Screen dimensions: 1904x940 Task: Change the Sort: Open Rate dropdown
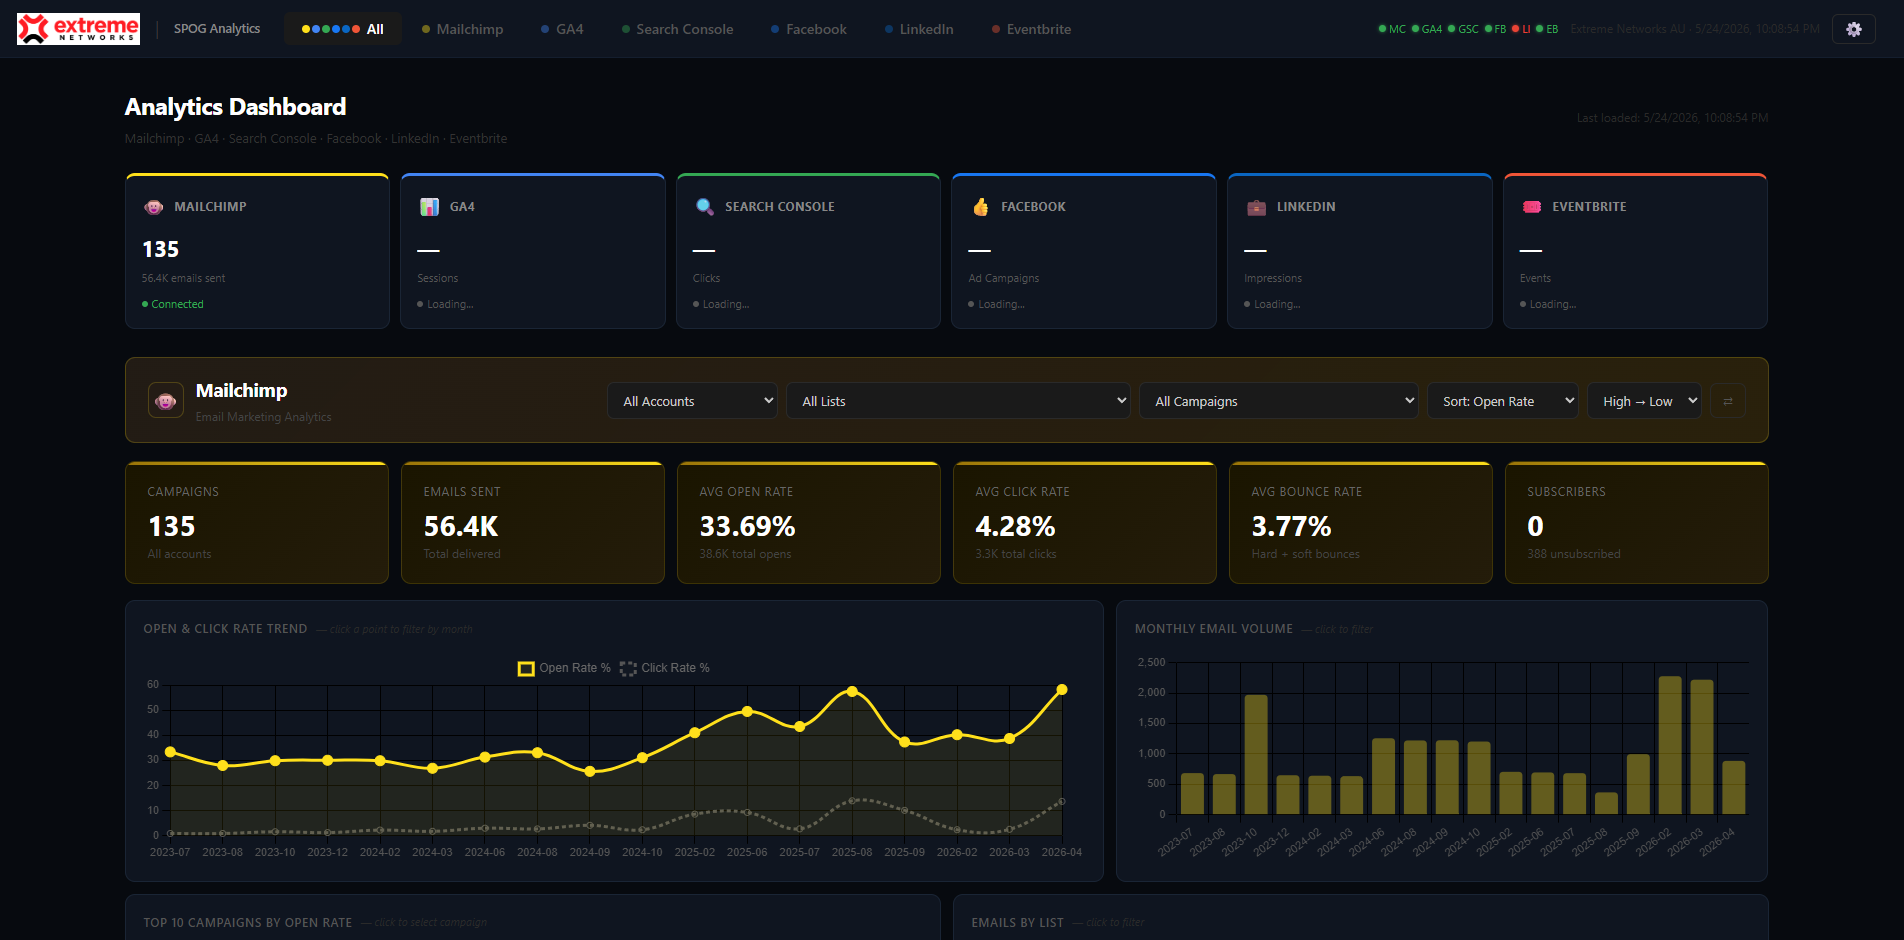[1502, 401]
